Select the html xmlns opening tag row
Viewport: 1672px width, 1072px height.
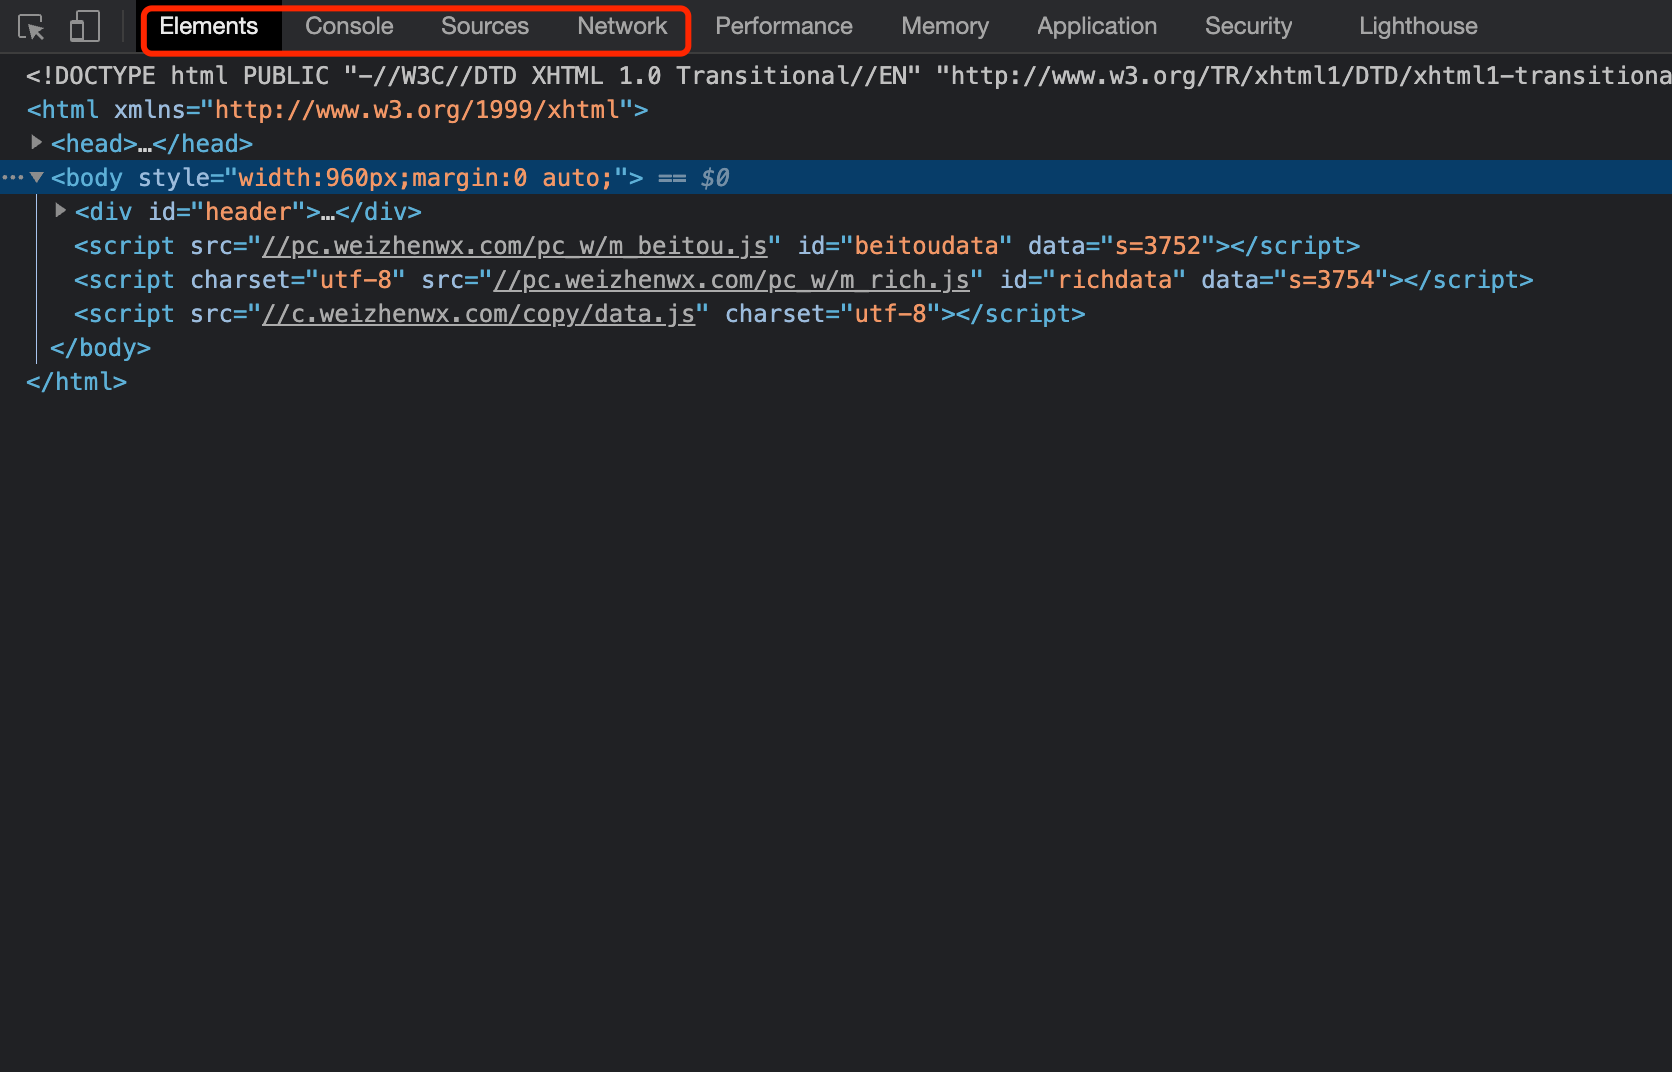click(337, 110)
